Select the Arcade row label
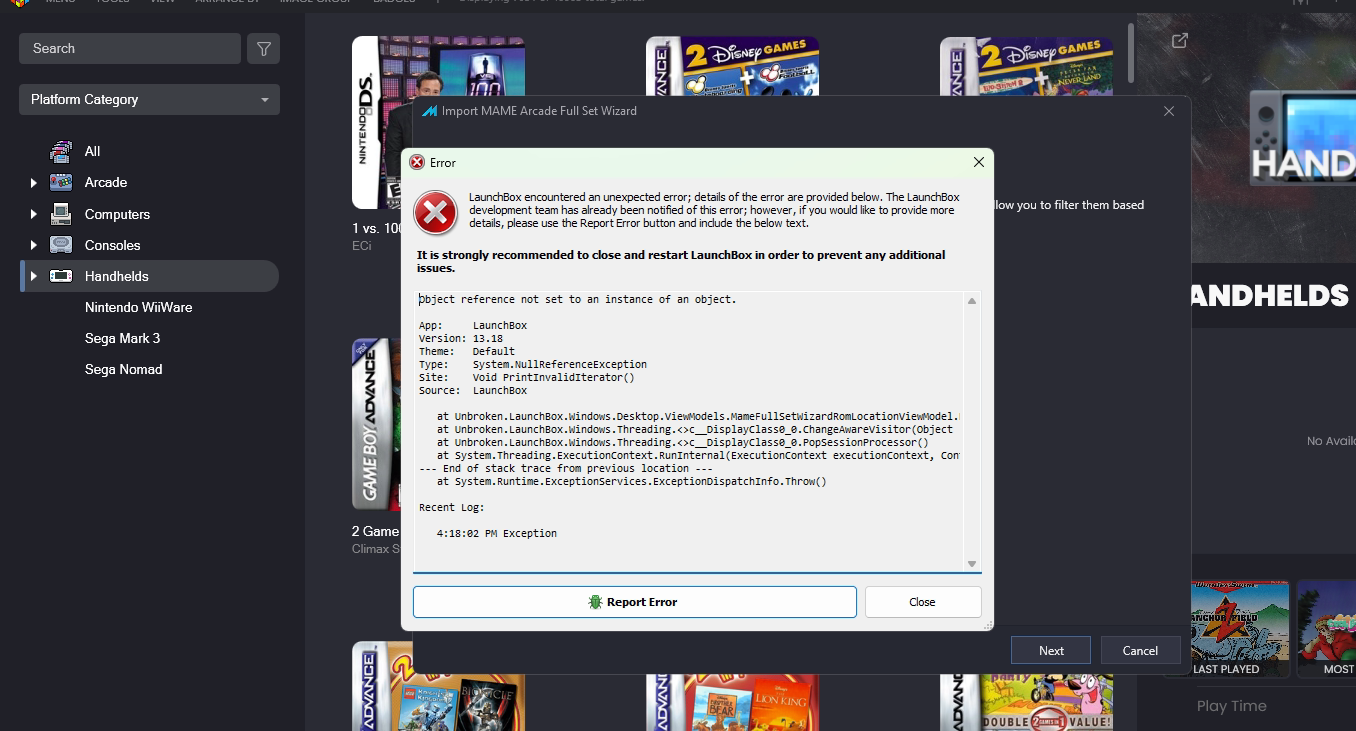Image resolution: width=1356 pixels, height=731 pixels. (x=106, y=182)
